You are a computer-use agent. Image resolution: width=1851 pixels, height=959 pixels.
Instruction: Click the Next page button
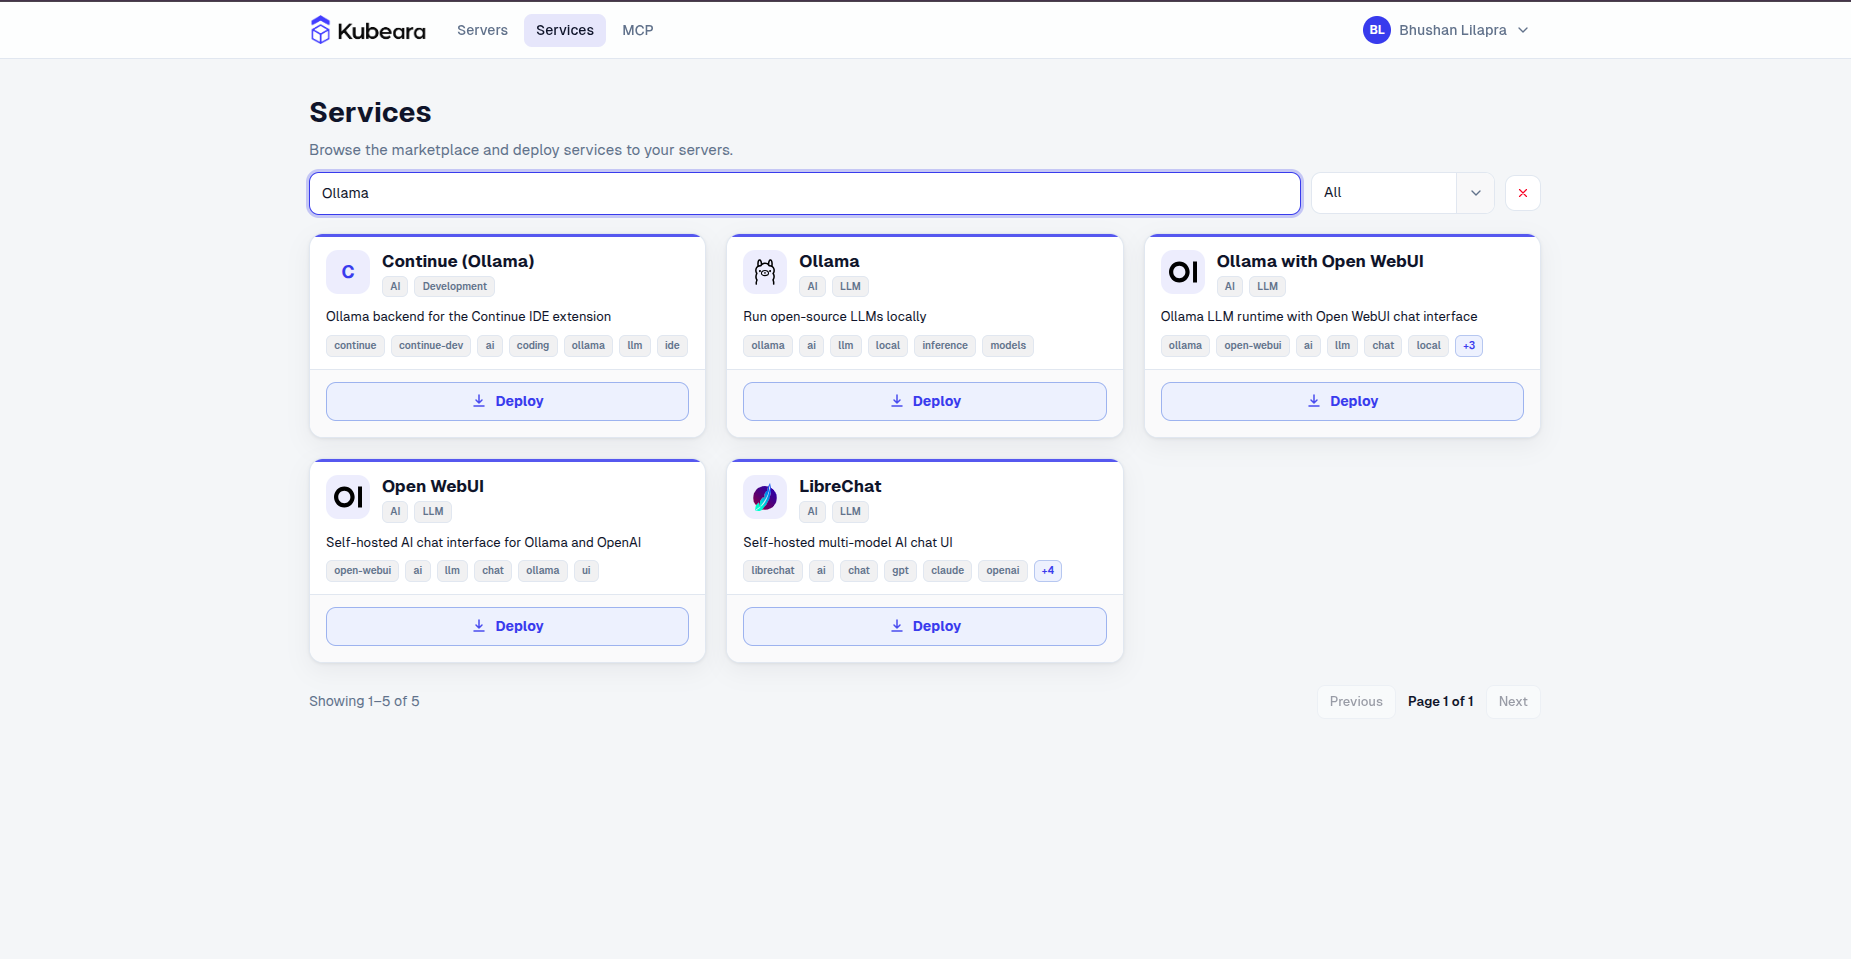(x=1513, y=702)
